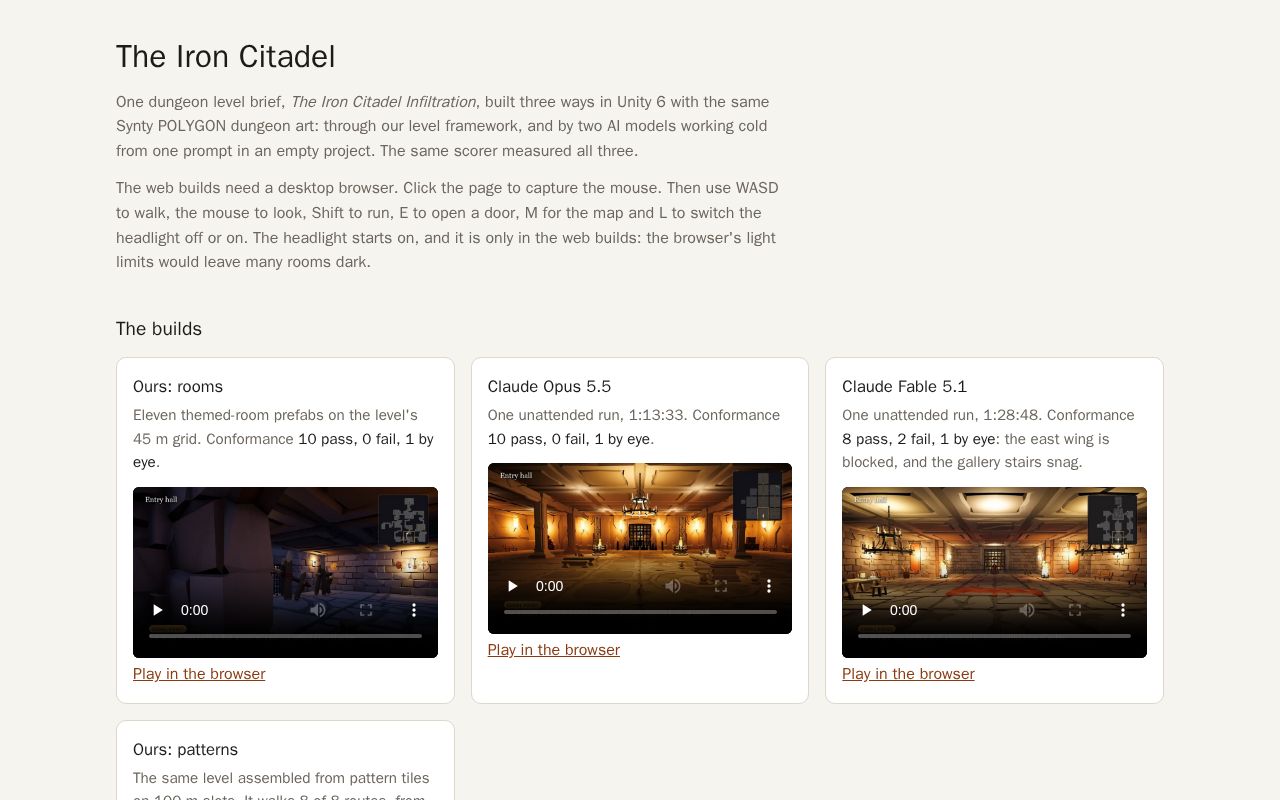Screen dimensions: 1280x800
Task: Click the Claude Fable 5.1 time display 0:00
Action: 903,610
